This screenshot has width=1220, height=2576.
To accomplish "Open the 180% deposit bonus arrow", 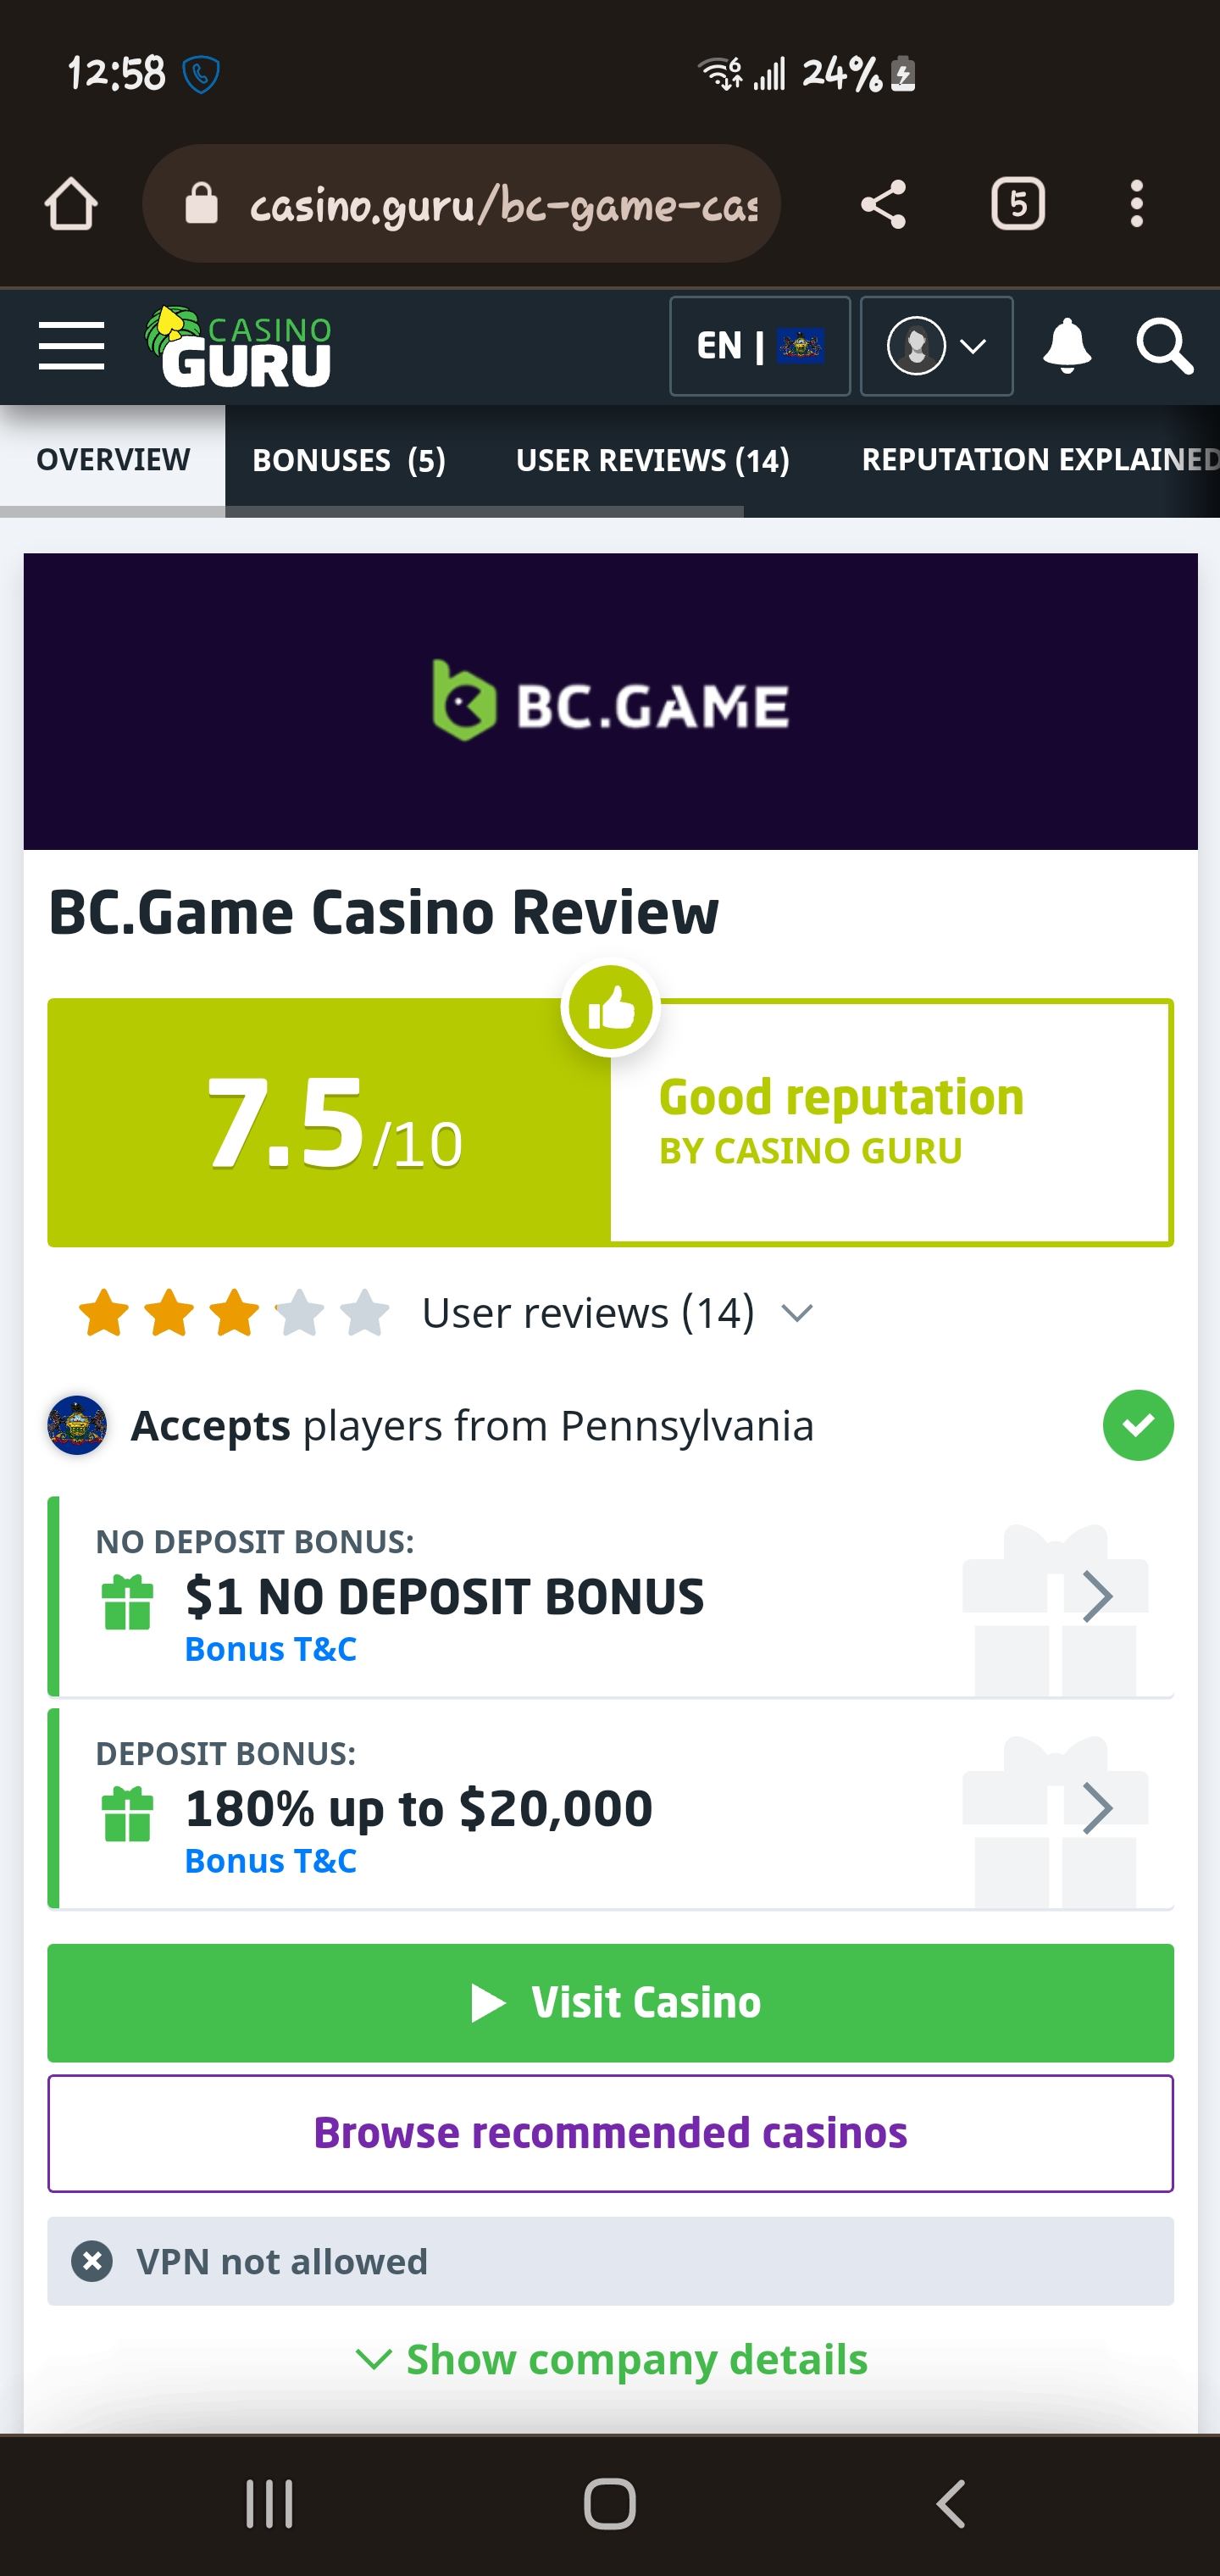I will (1097, 1808).
